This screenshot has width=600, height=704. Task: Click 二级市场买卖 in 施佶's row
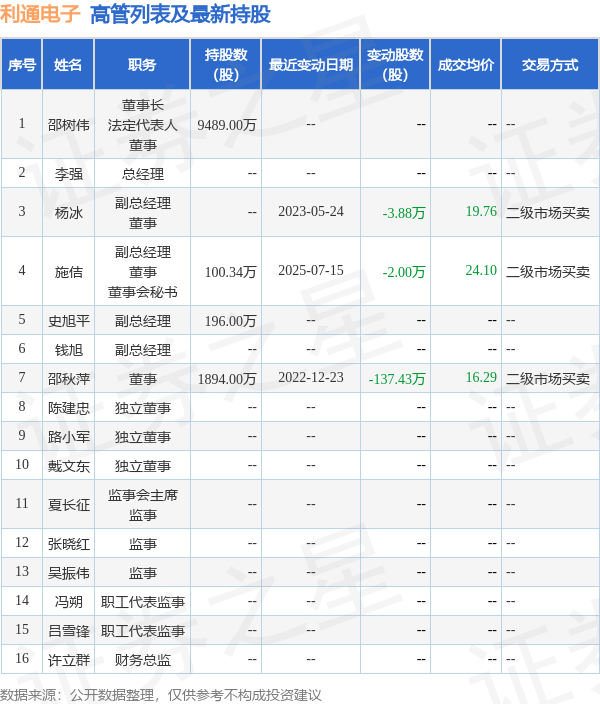[x=548, y=272]
